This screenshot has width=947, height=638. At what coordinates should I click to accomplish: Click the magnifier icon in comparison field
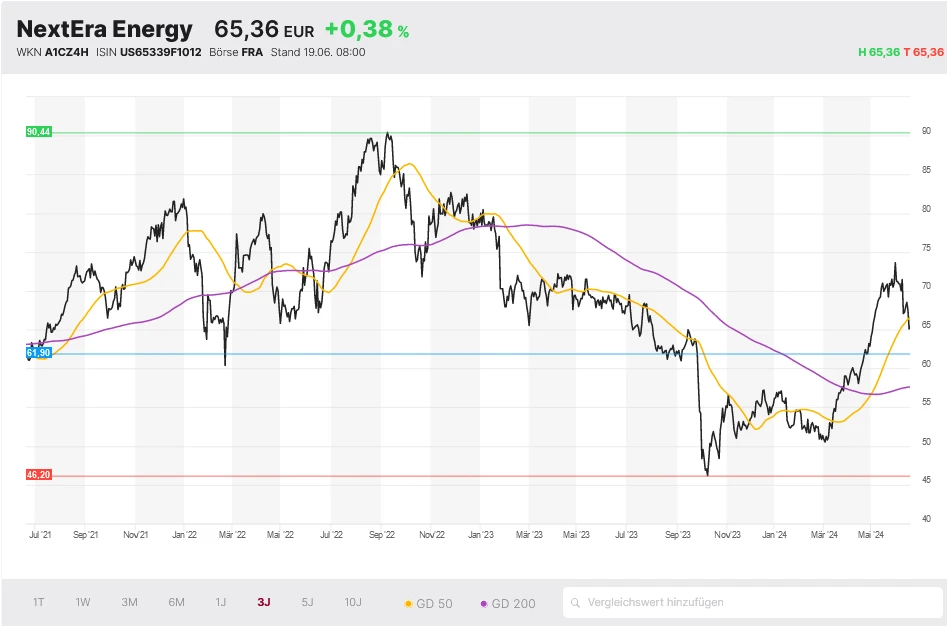pyautogui.click(x=576, y=602)
